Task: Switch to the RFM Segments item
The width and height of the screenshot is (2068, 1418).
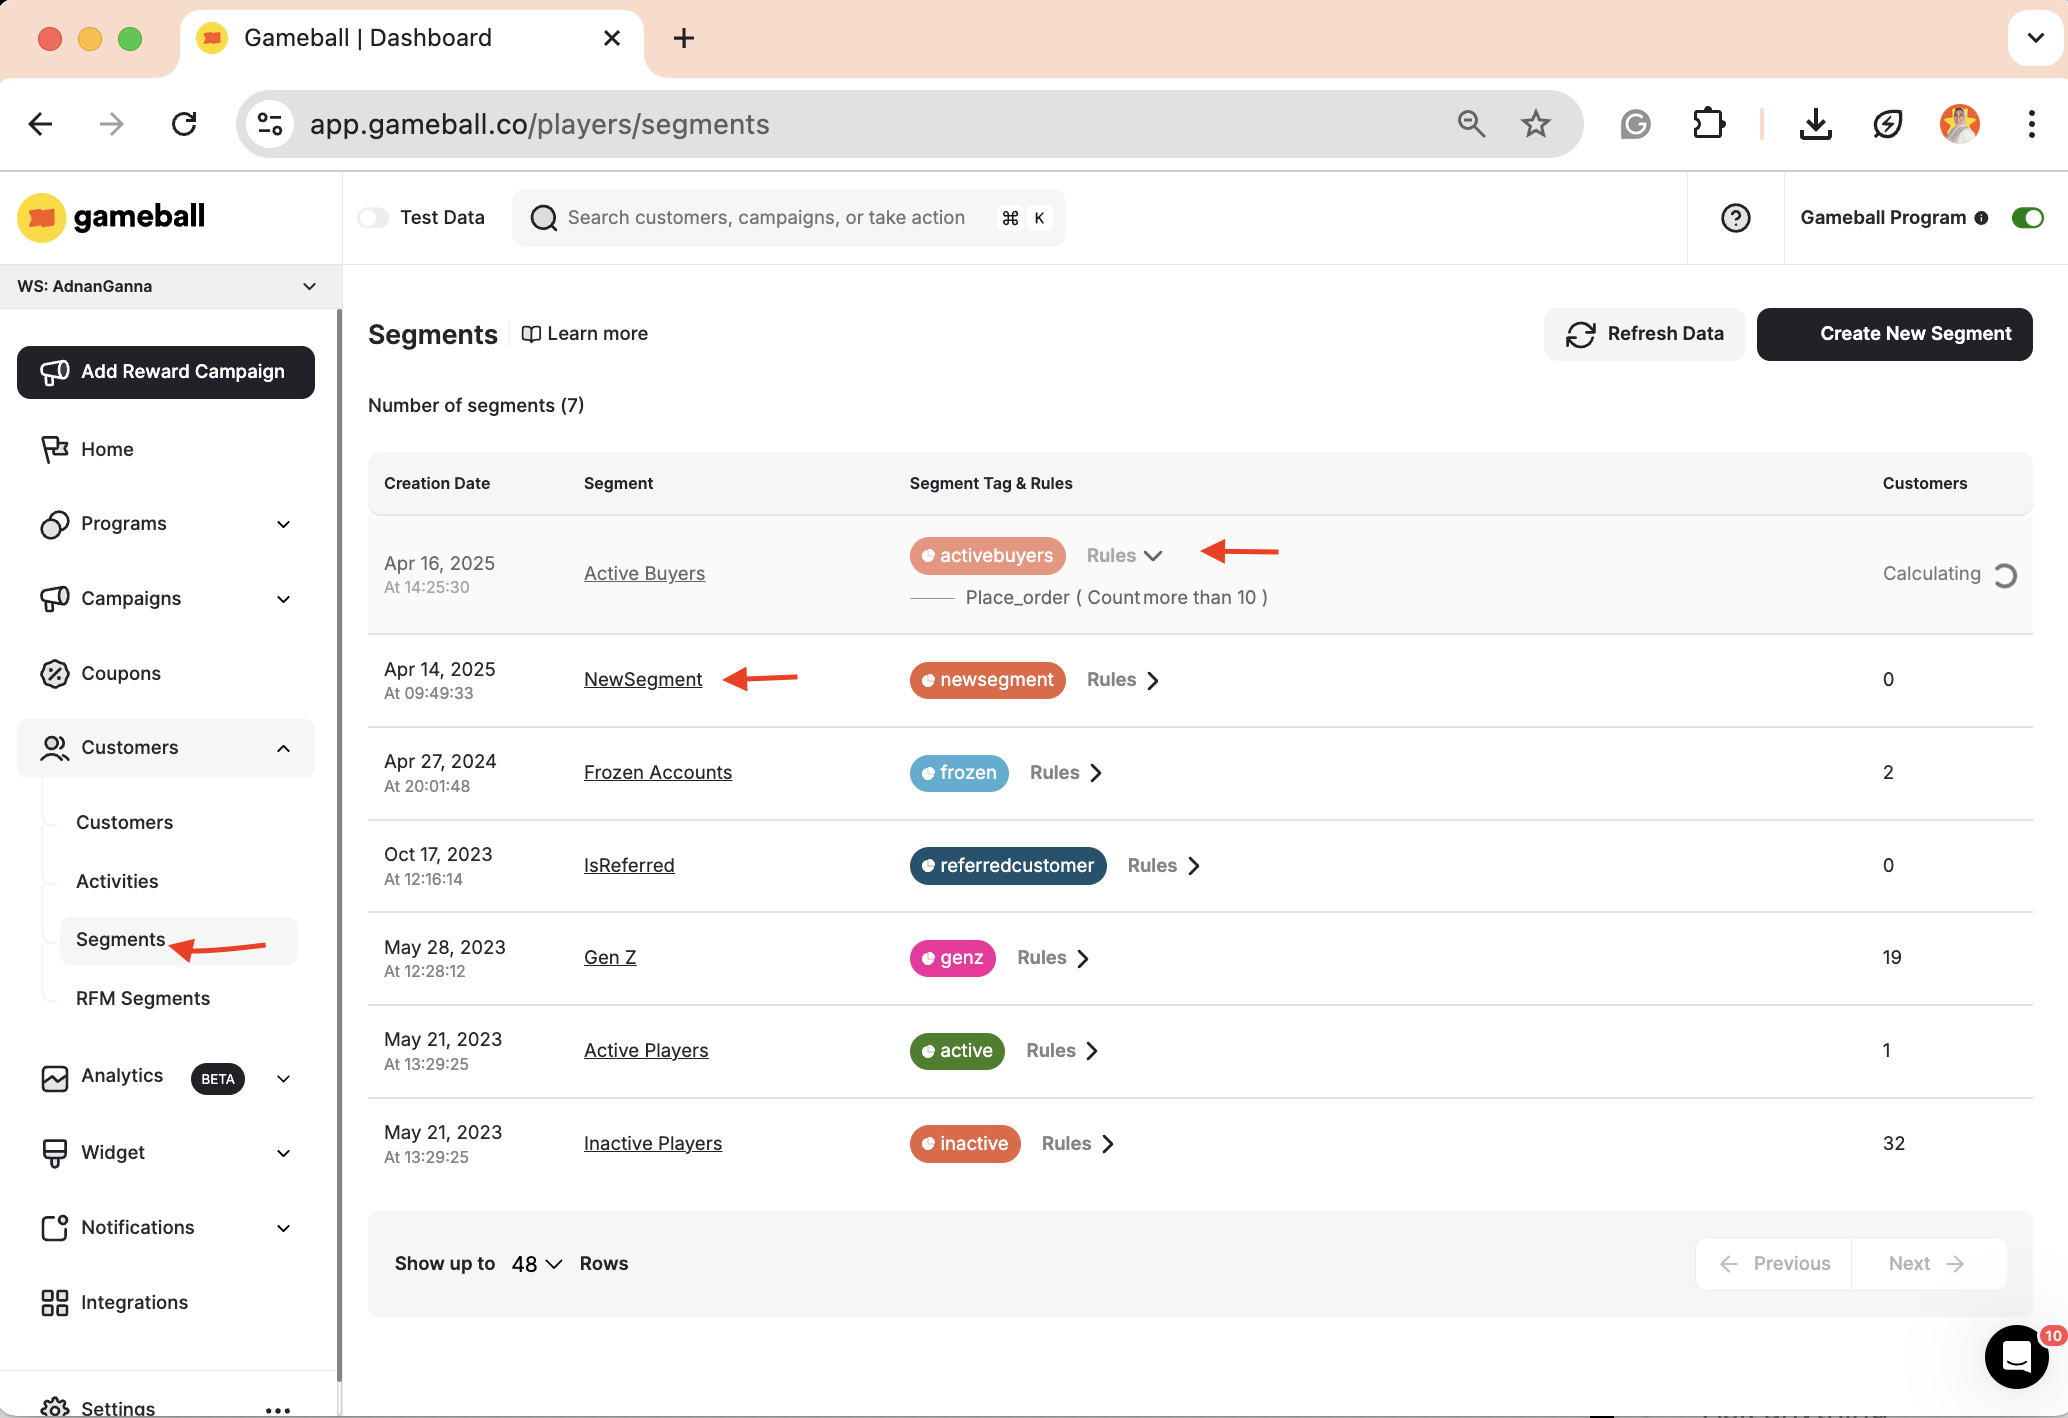Action: (142, 998)
